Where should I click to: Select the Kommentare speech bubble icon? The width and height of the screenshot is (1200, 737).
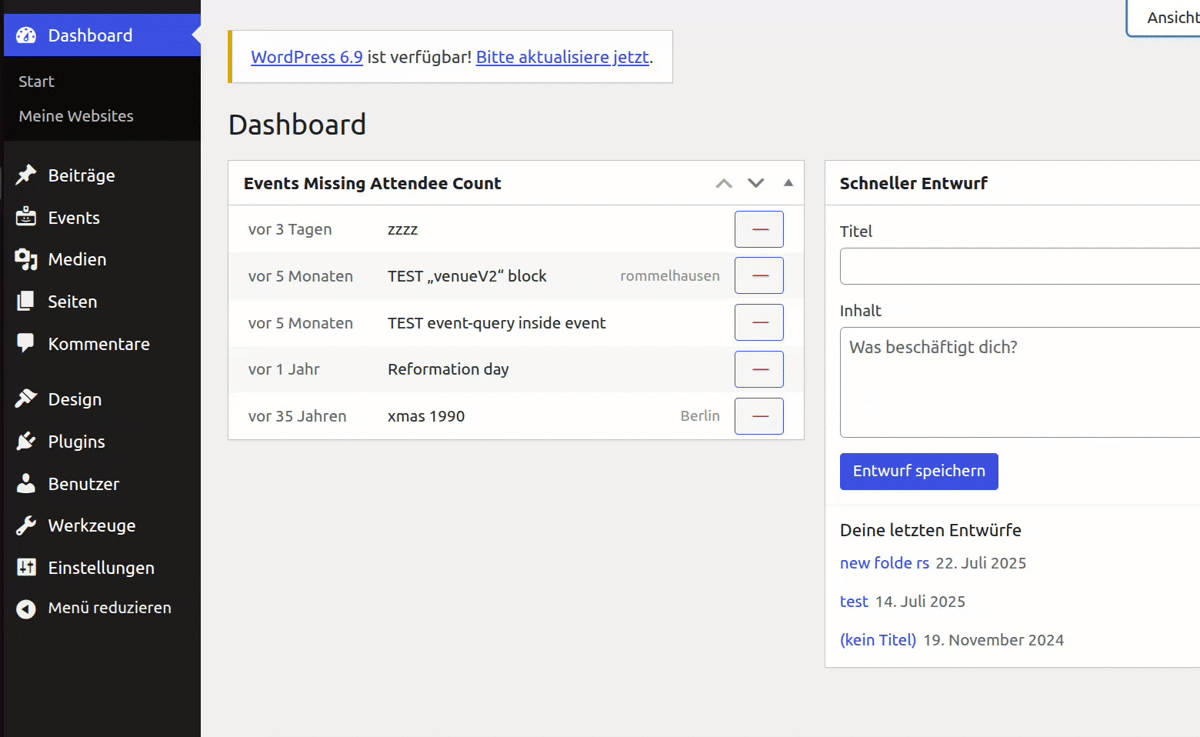click(x=26, y=343)
